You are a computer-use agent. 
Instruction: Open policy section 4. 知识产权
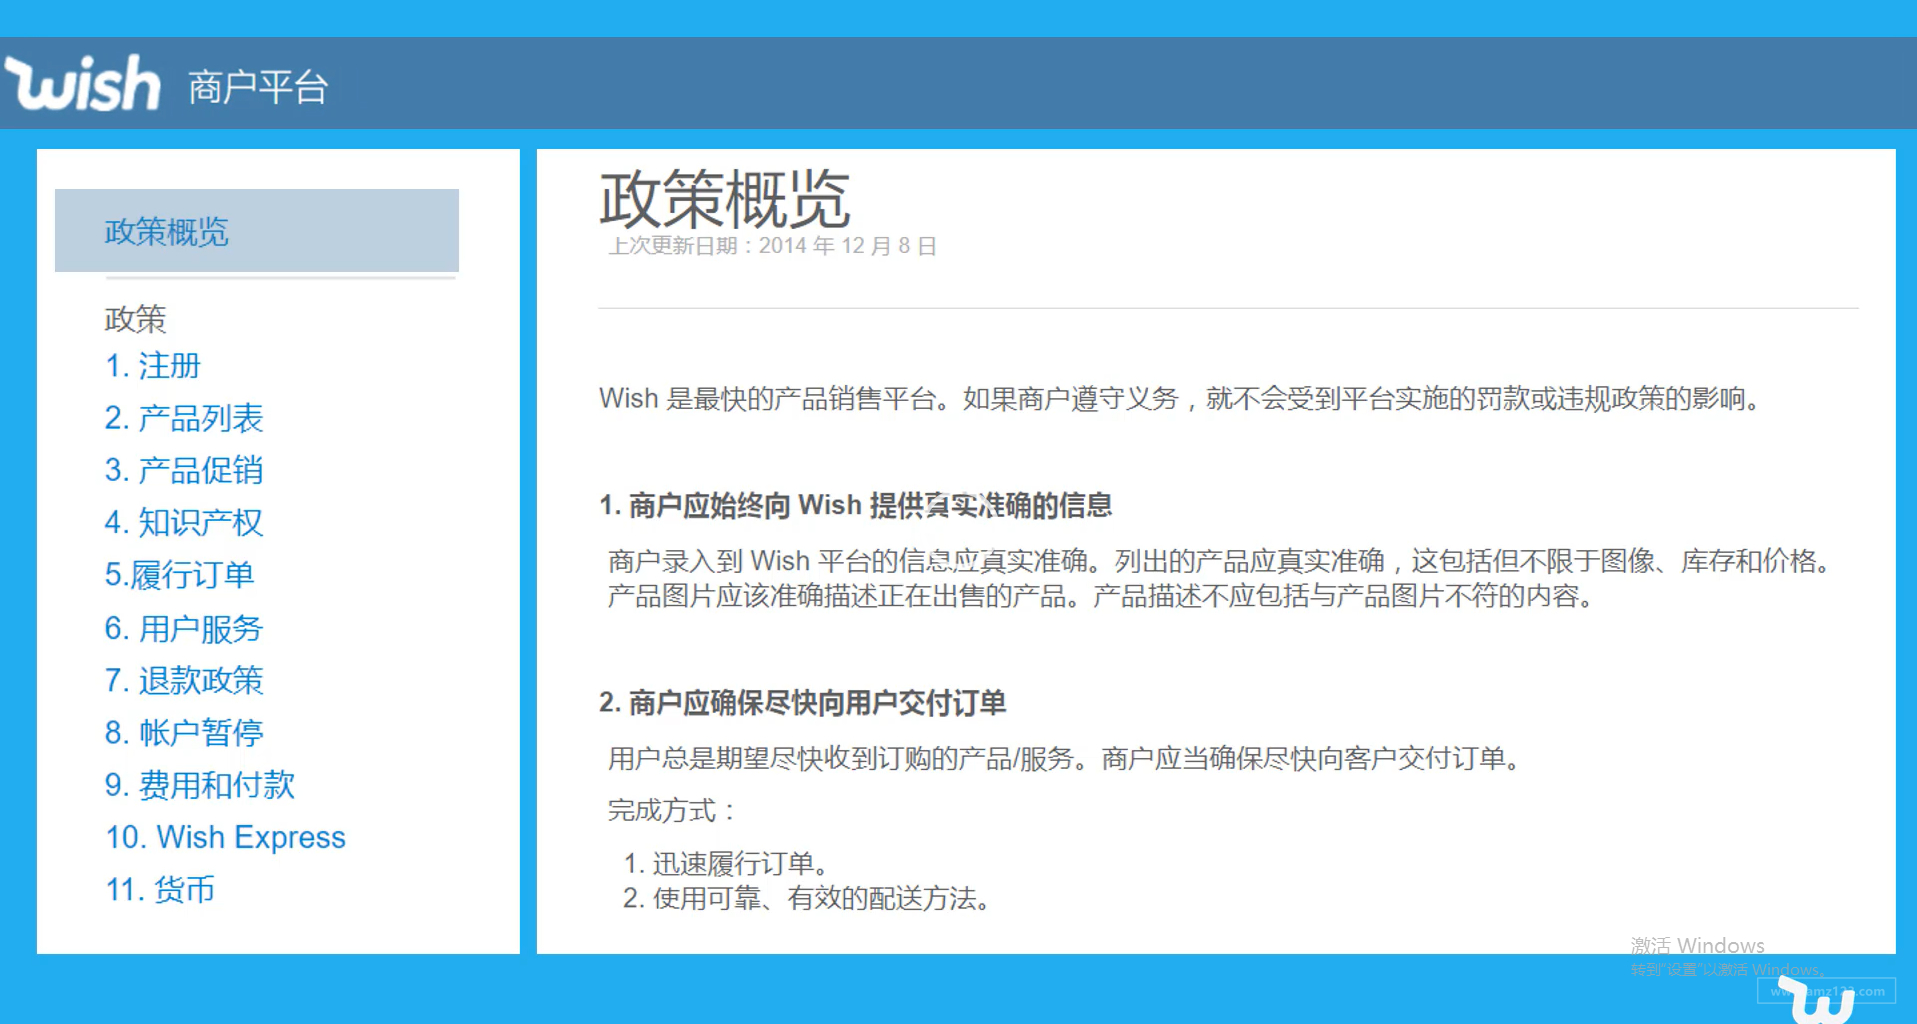click(x=184, y=522)
